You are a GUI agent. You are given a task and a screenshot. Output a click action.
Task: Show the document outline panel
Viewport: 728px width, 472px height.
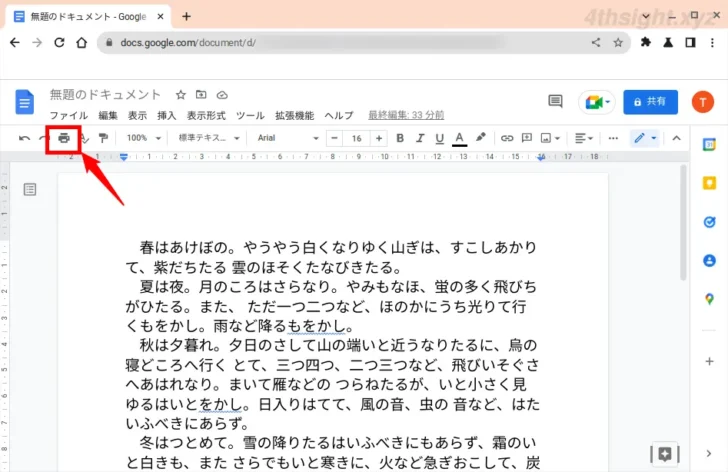(30, 189)
